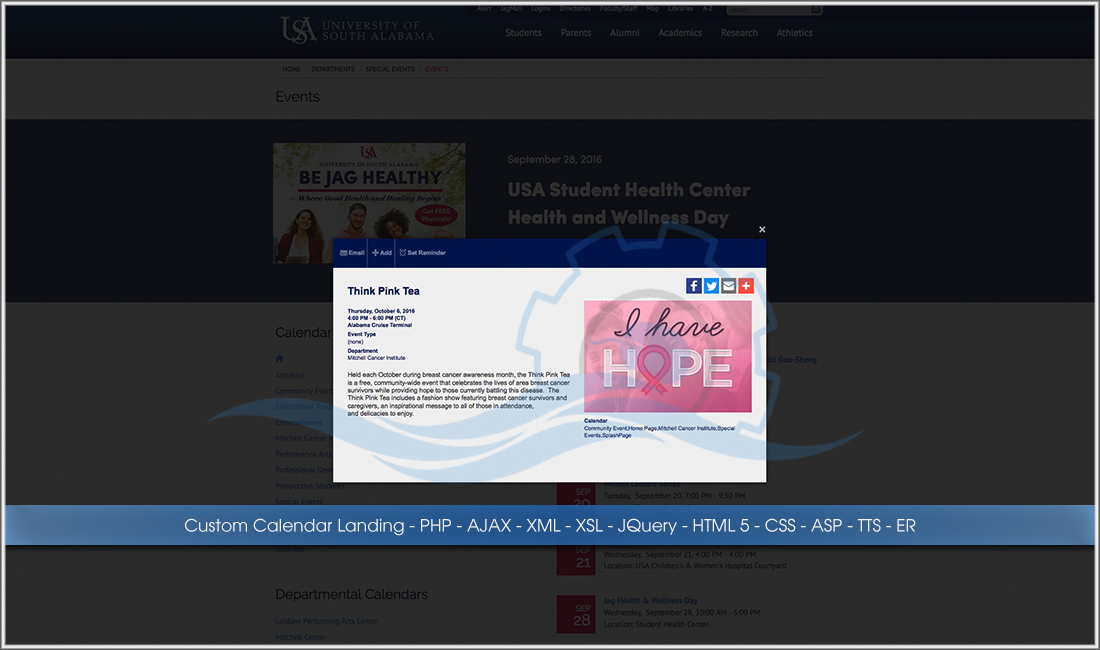Click the I have HOPE event image
Viewport: 1100px width, 650px height.
point(667,356)
